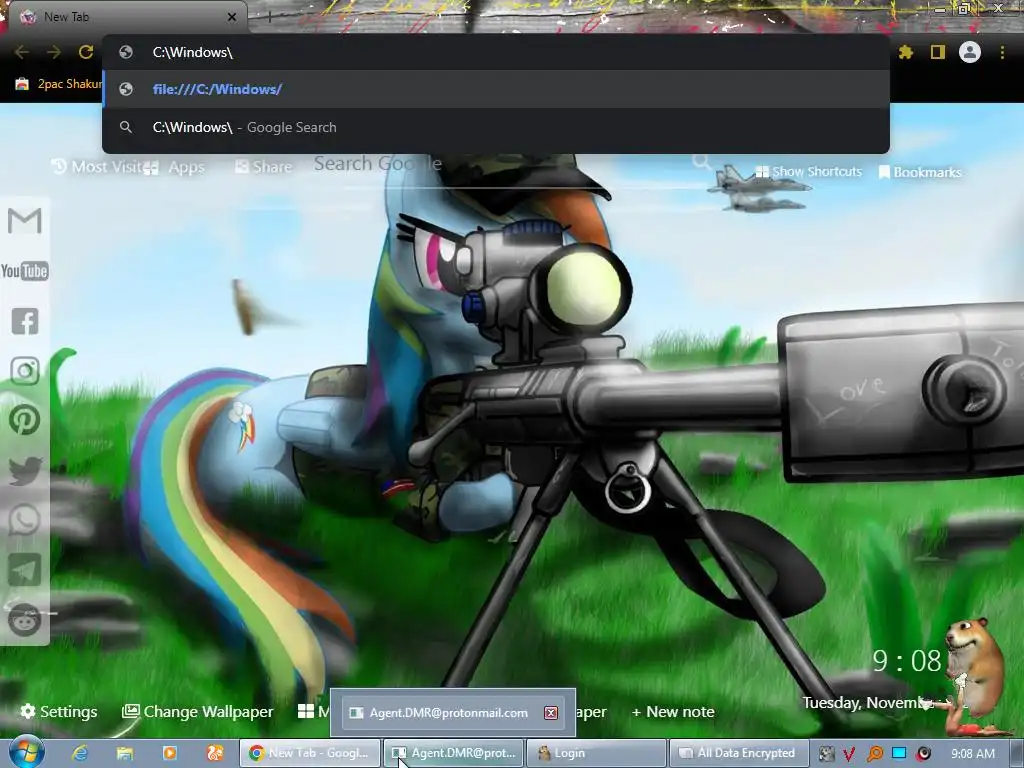Choose the file:///C:/Windows/ suggestion
This screenshot has height=768, width=1024.
pyautogui.click(x=496, y=89)
